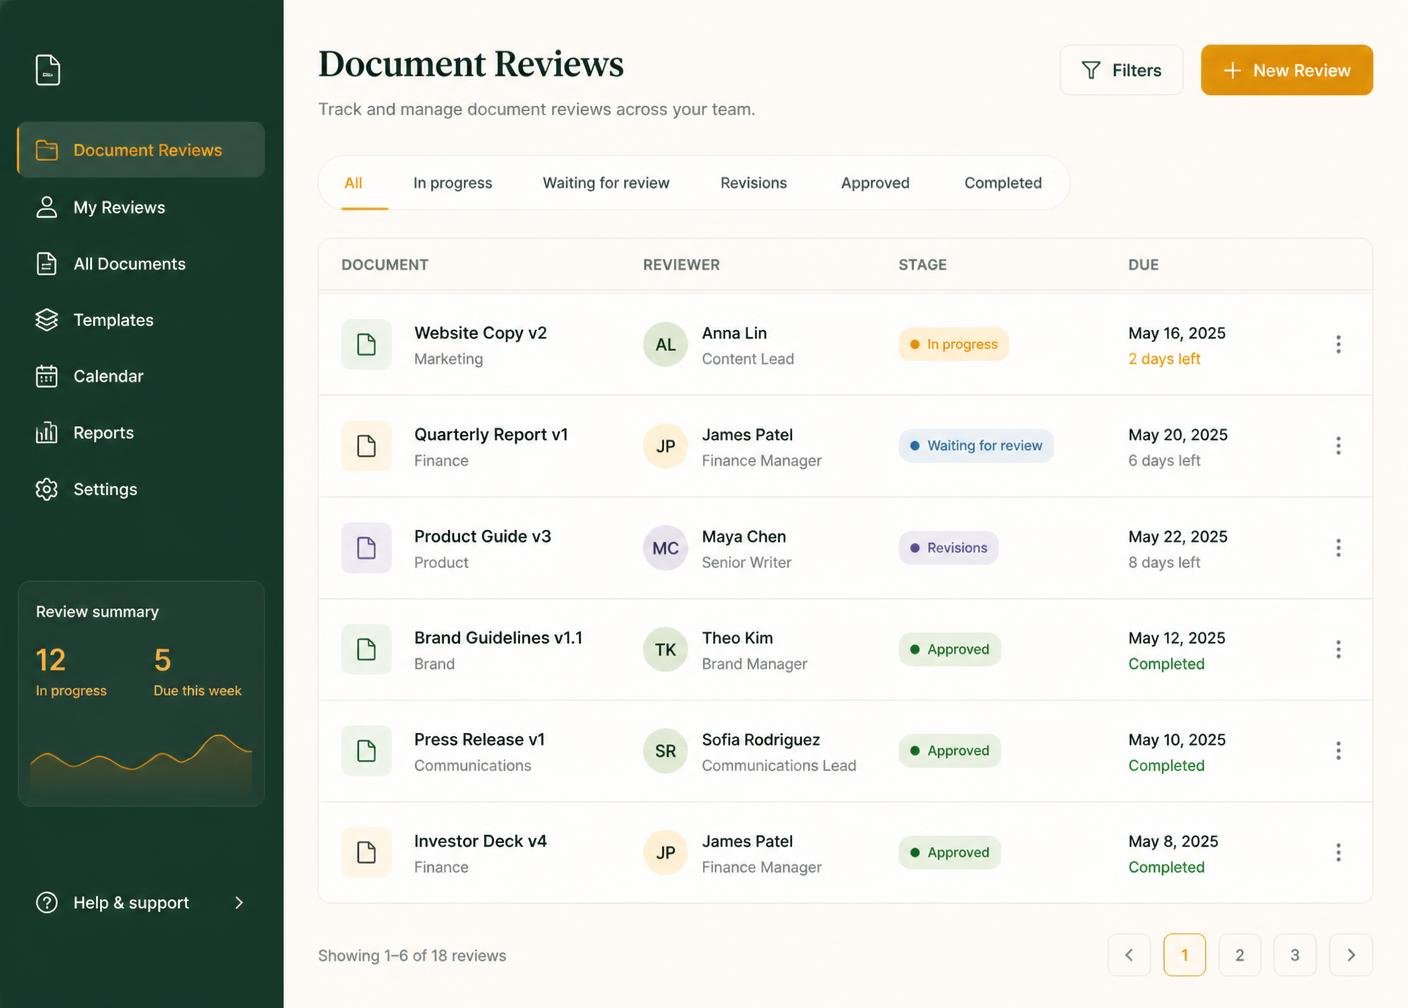Open Document Reviews in the sidebar
This screenshot has width=1408, height=1008.
click(141, 150)
